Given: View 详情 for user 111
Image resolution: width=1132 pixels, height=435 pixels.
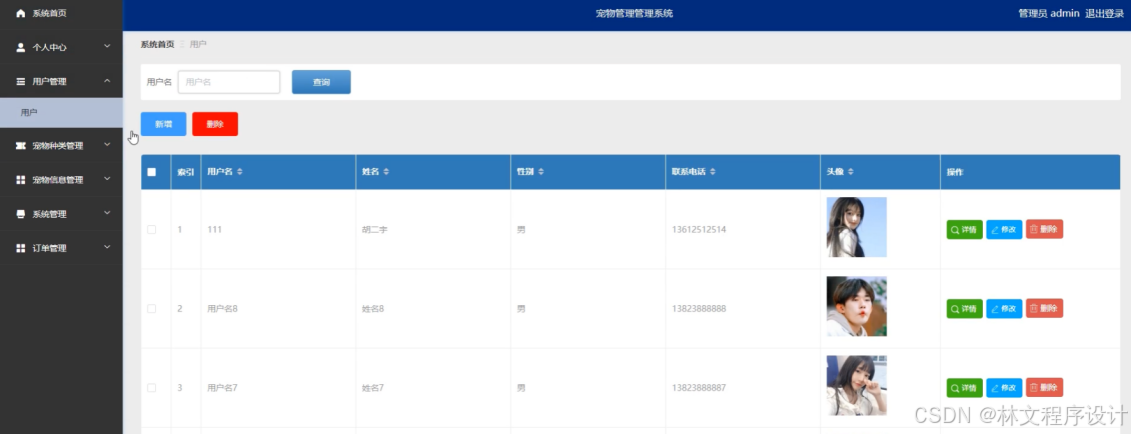Looking at the screenshot, I should click(x=965, y=229).
